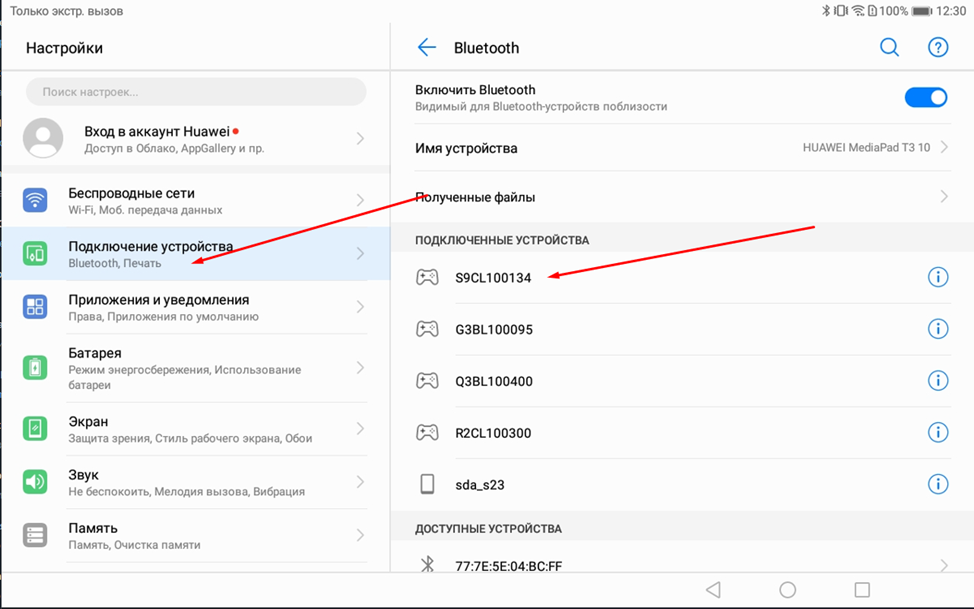The width and height of the screenshot is (974, 609).
Task: Expand the battery settings chevron
Action: coord(360,368)
